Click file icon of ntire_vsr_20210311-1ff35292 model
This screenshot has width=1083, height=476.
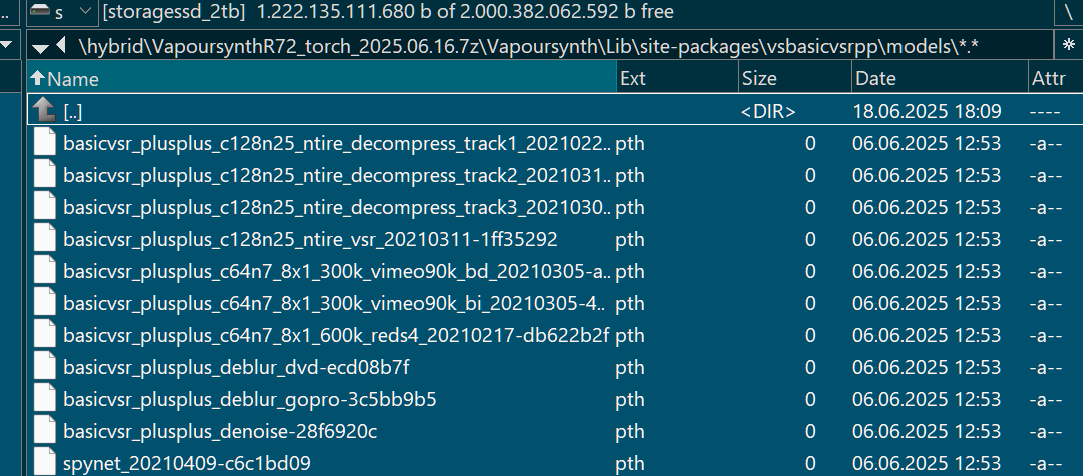(45, 239)
